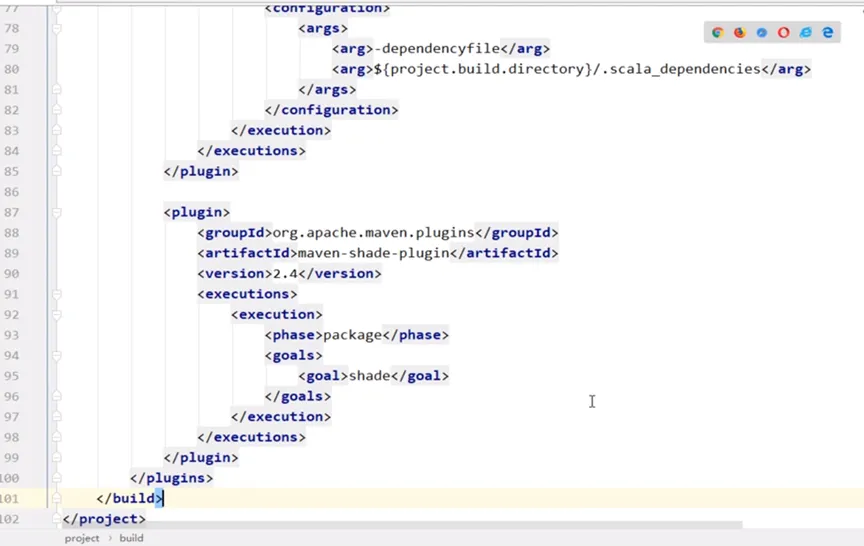Click the opening <plugin> tag on line 87
Image resolution: width=864 pixels, height=546 pixels.
[197, 212]
